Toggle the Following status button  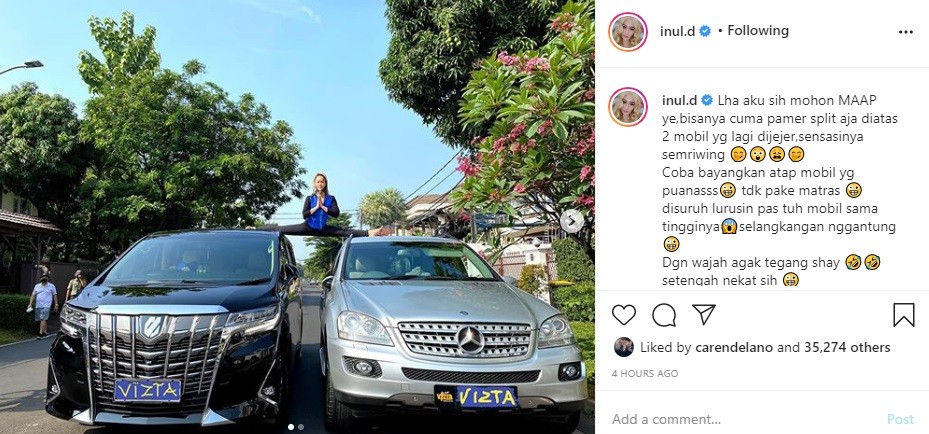pos(758,31)
